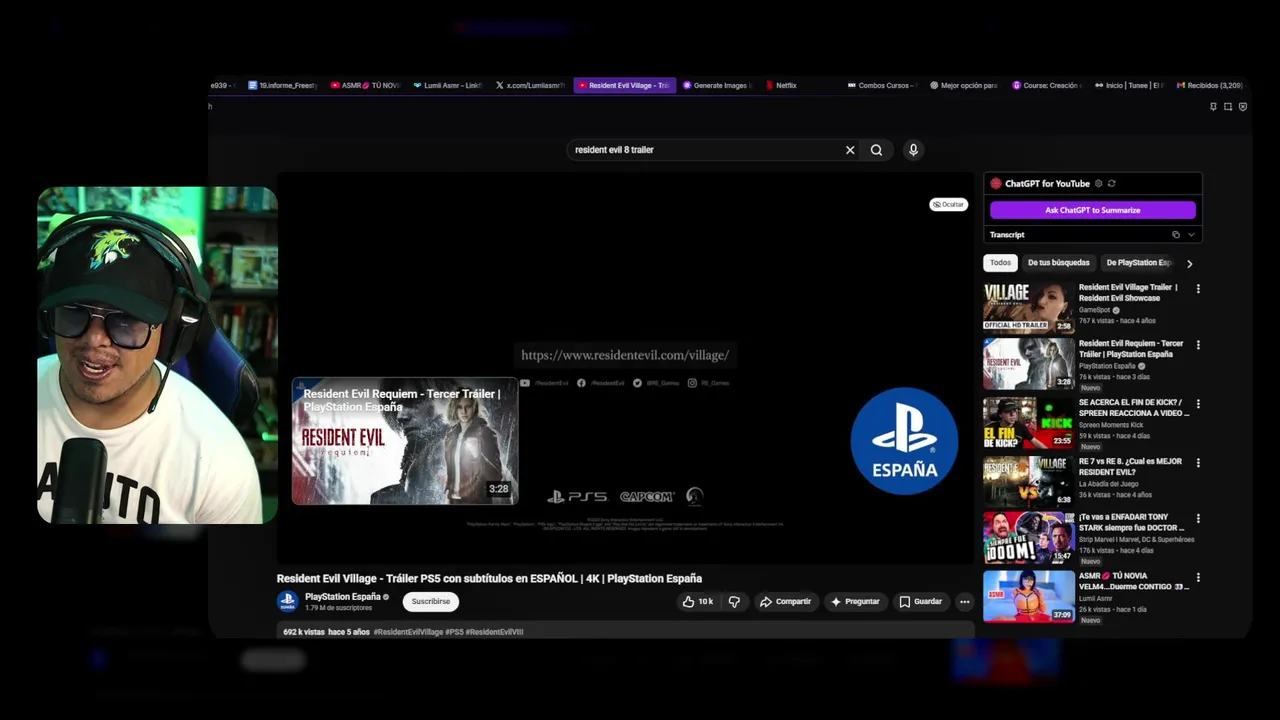Open the PlayStation España channel avatar

287,602
